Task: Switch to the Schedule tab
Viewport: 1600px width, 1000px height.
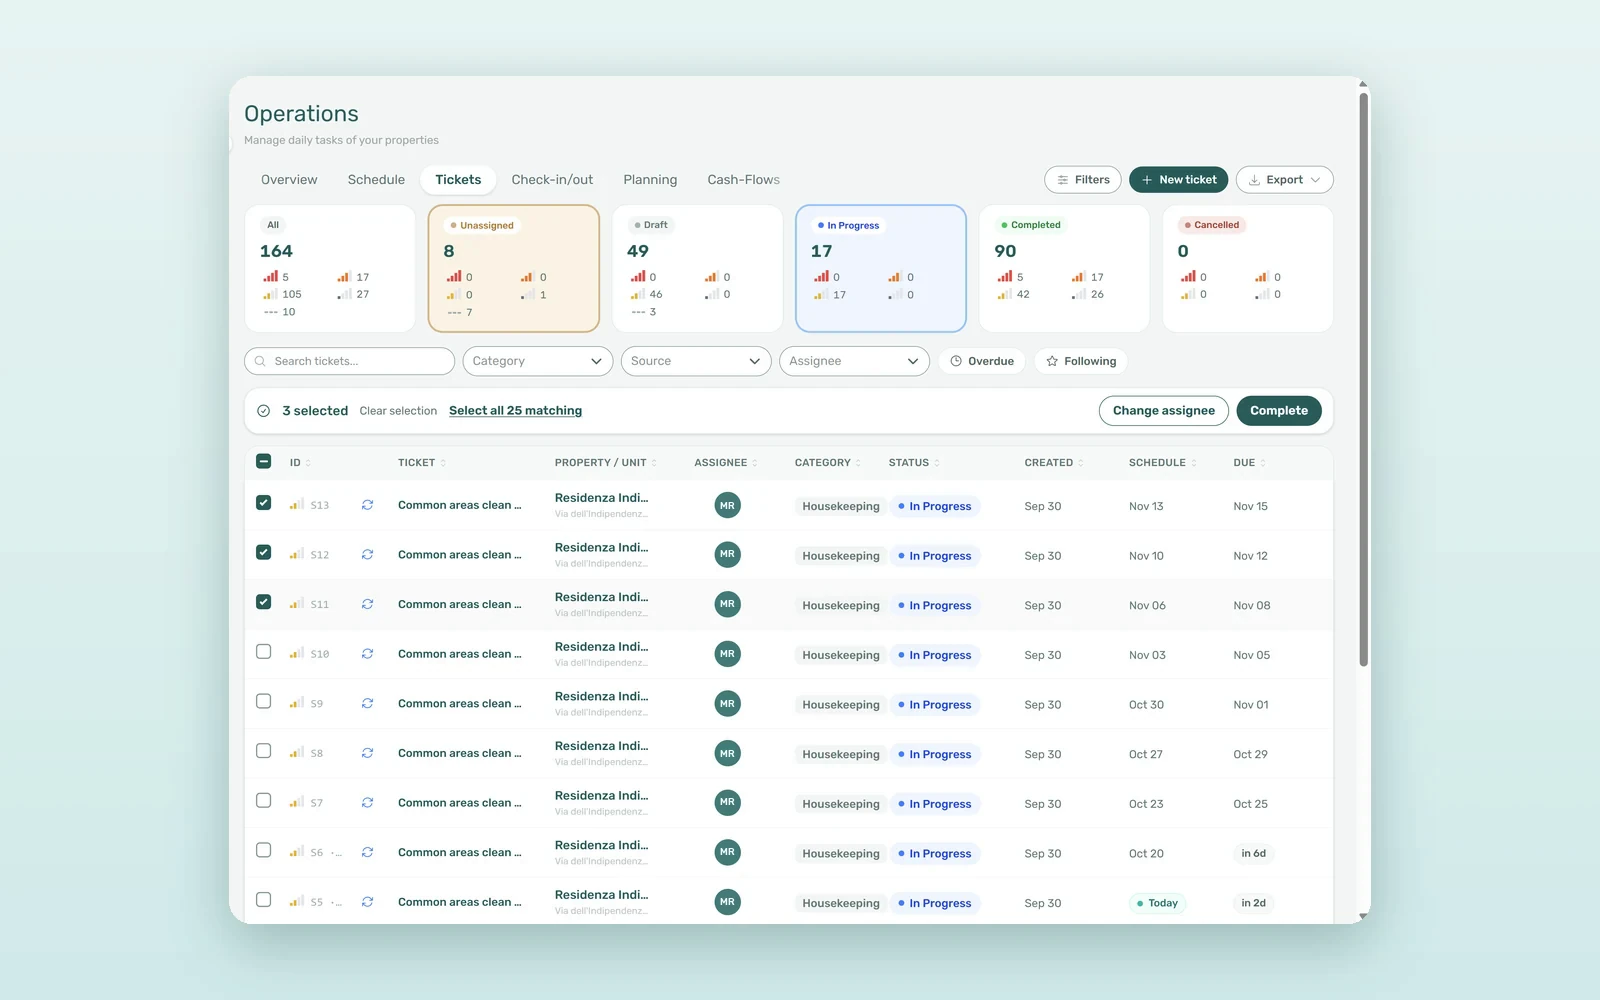Action: tap(376, 180)
